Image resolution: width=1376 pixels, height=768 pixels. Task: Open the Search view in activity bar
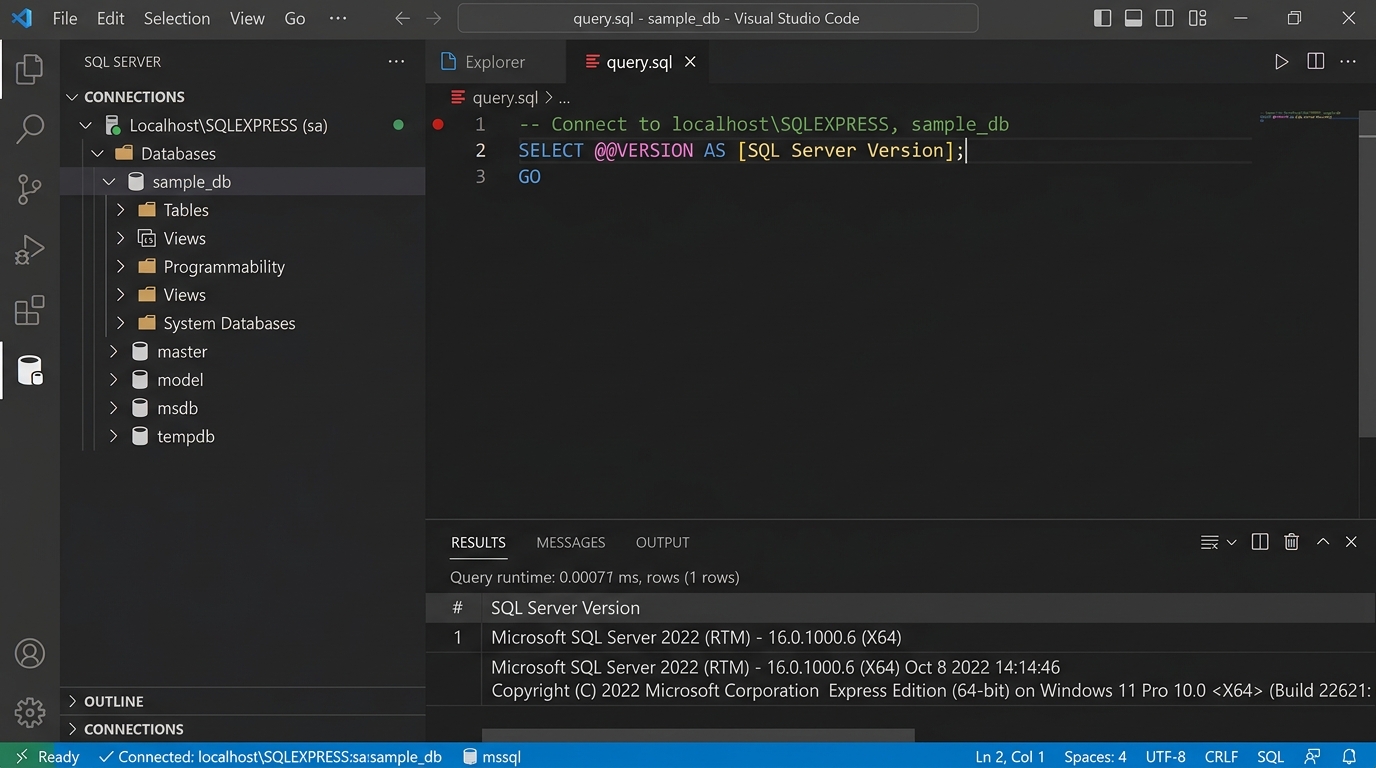point(30,129)
